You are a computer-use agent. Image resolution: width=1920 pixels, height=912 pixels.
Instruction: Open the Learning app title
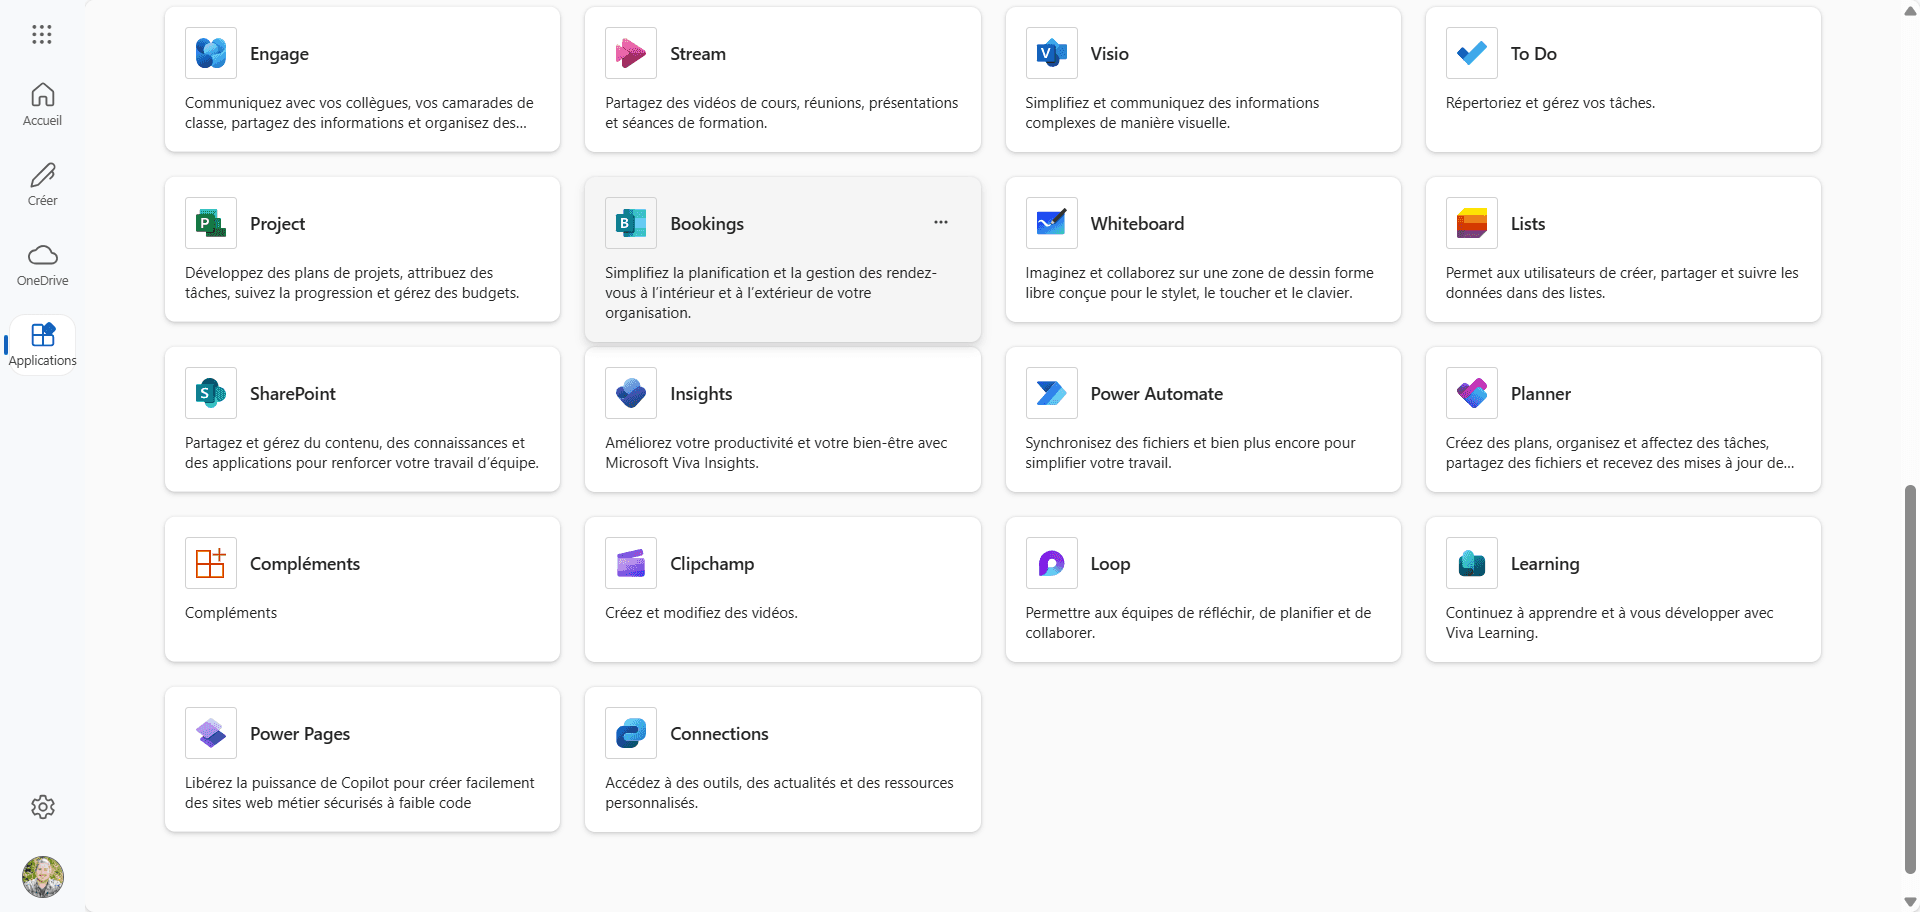point(1544,564)
